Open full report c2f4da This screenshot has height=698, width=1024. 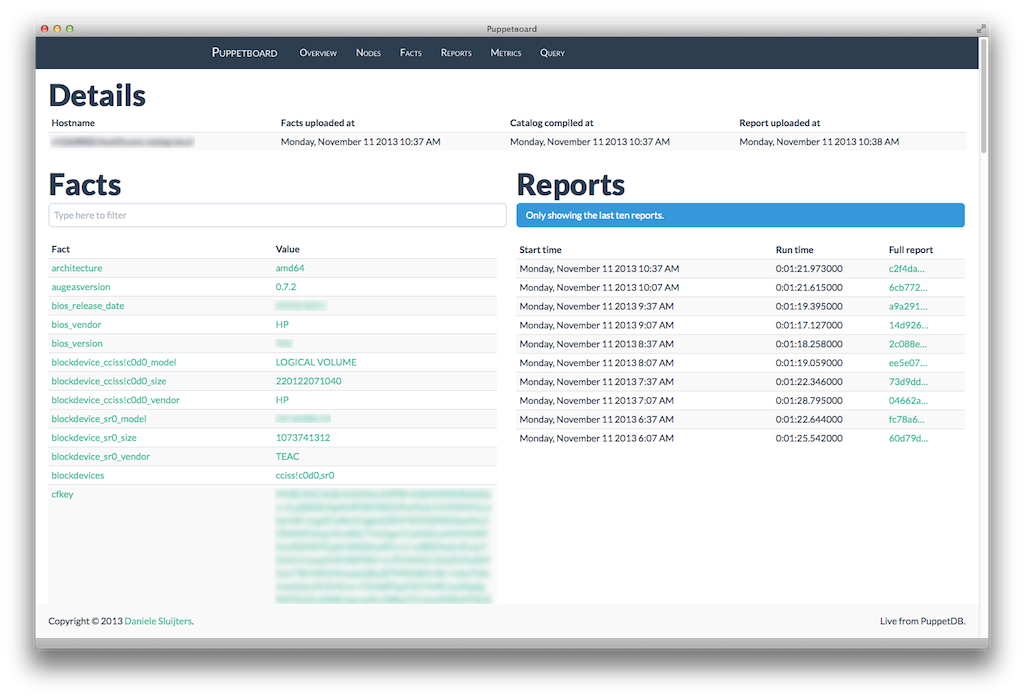click(x=906, y=268)
